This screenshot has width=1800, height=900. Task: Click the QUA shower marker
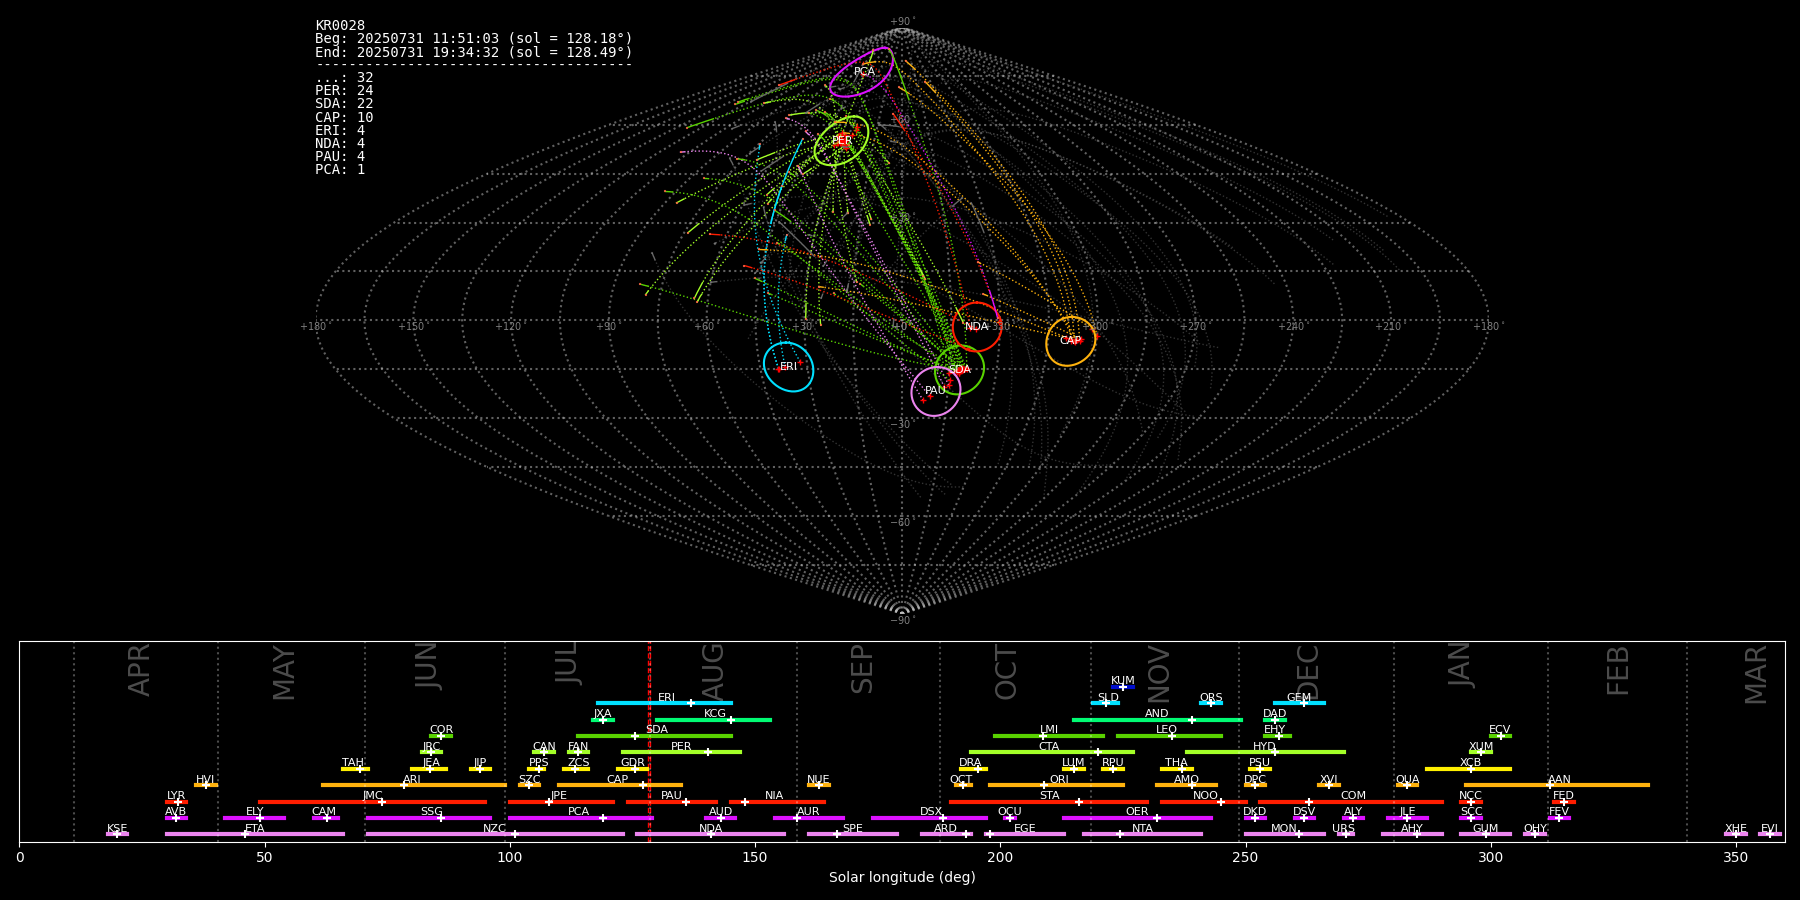pyautogui.click(x=1407, y=785)
